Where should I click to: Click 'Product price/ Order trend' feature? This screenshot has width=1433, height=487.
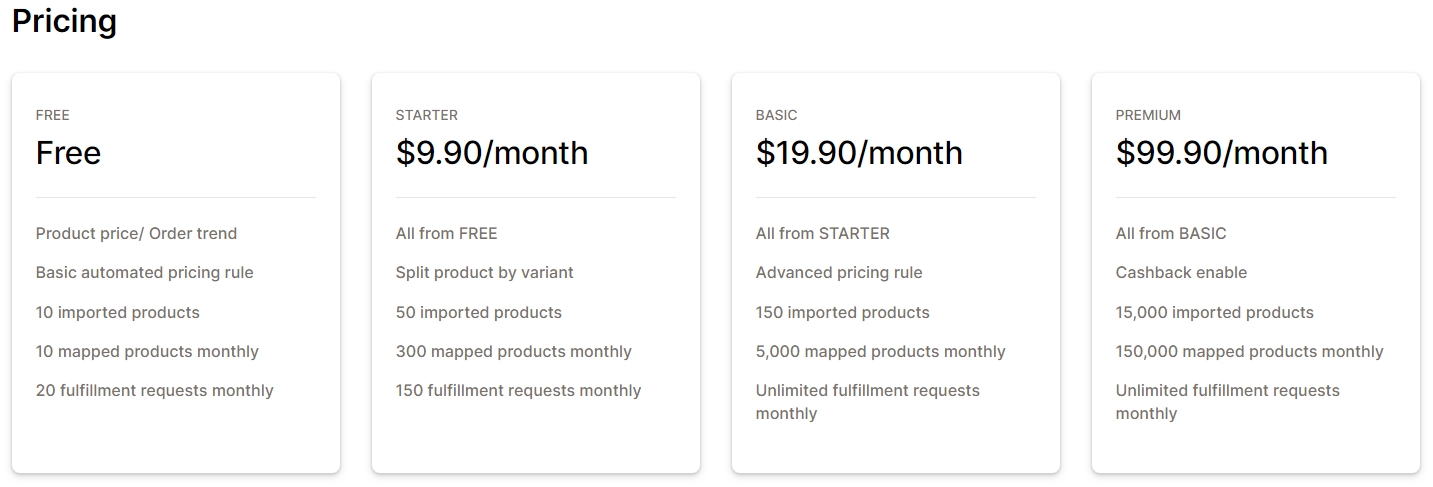(x=136, y=233)
